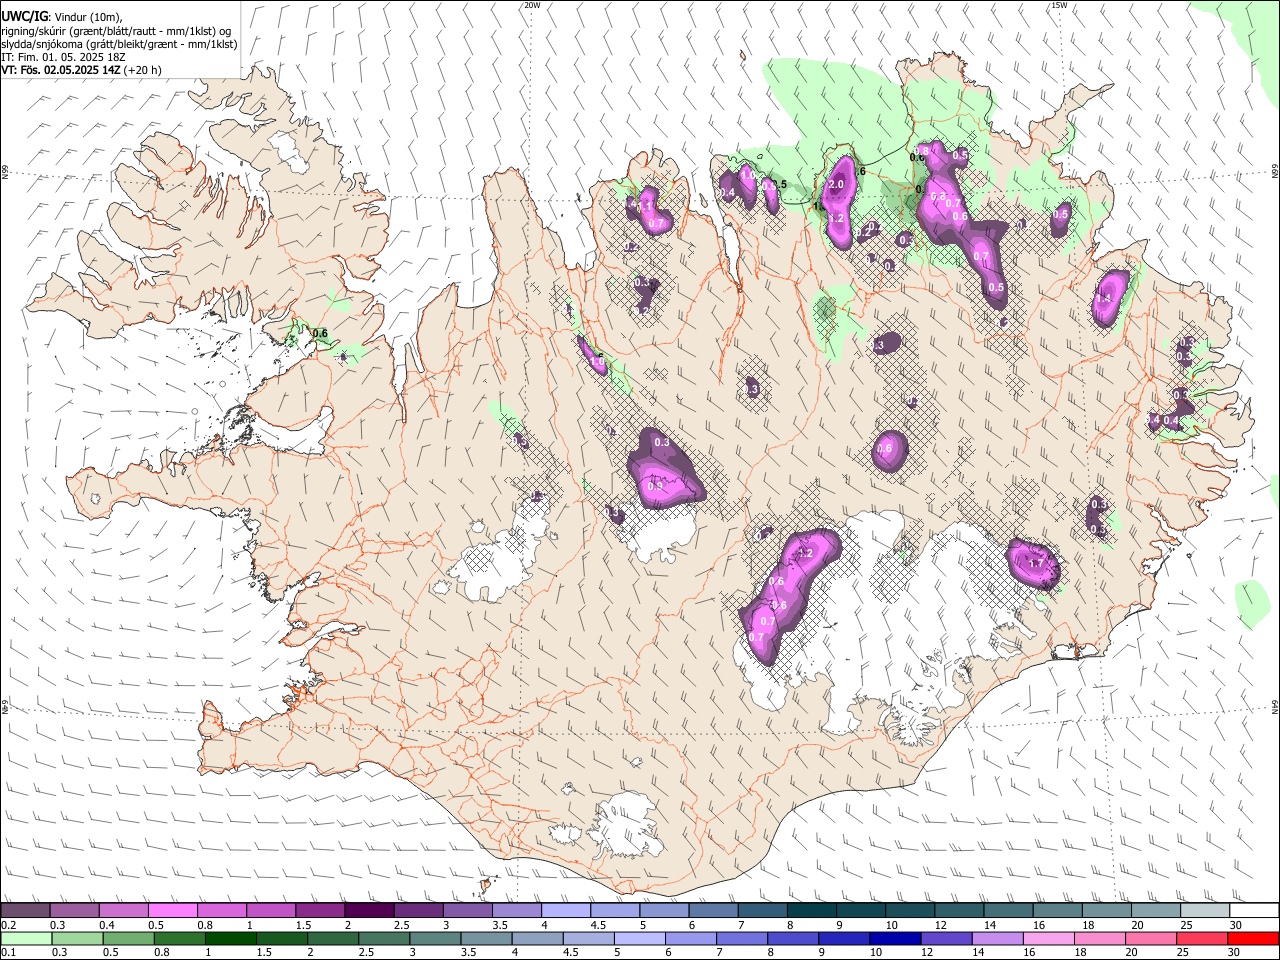
Task: Click the '1.7' precipitation value on the map
Action: point(1036,564)
